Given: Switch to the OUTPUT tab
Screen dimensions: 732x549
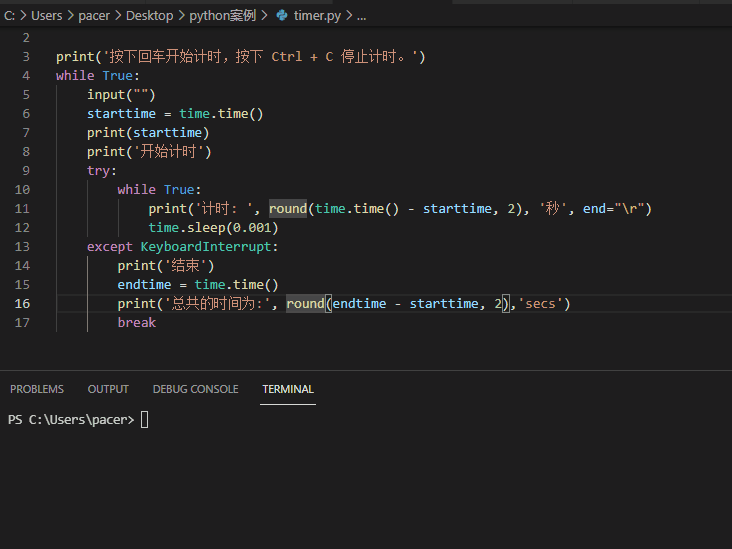Looking at the screenshot, I should pos(108,389).
